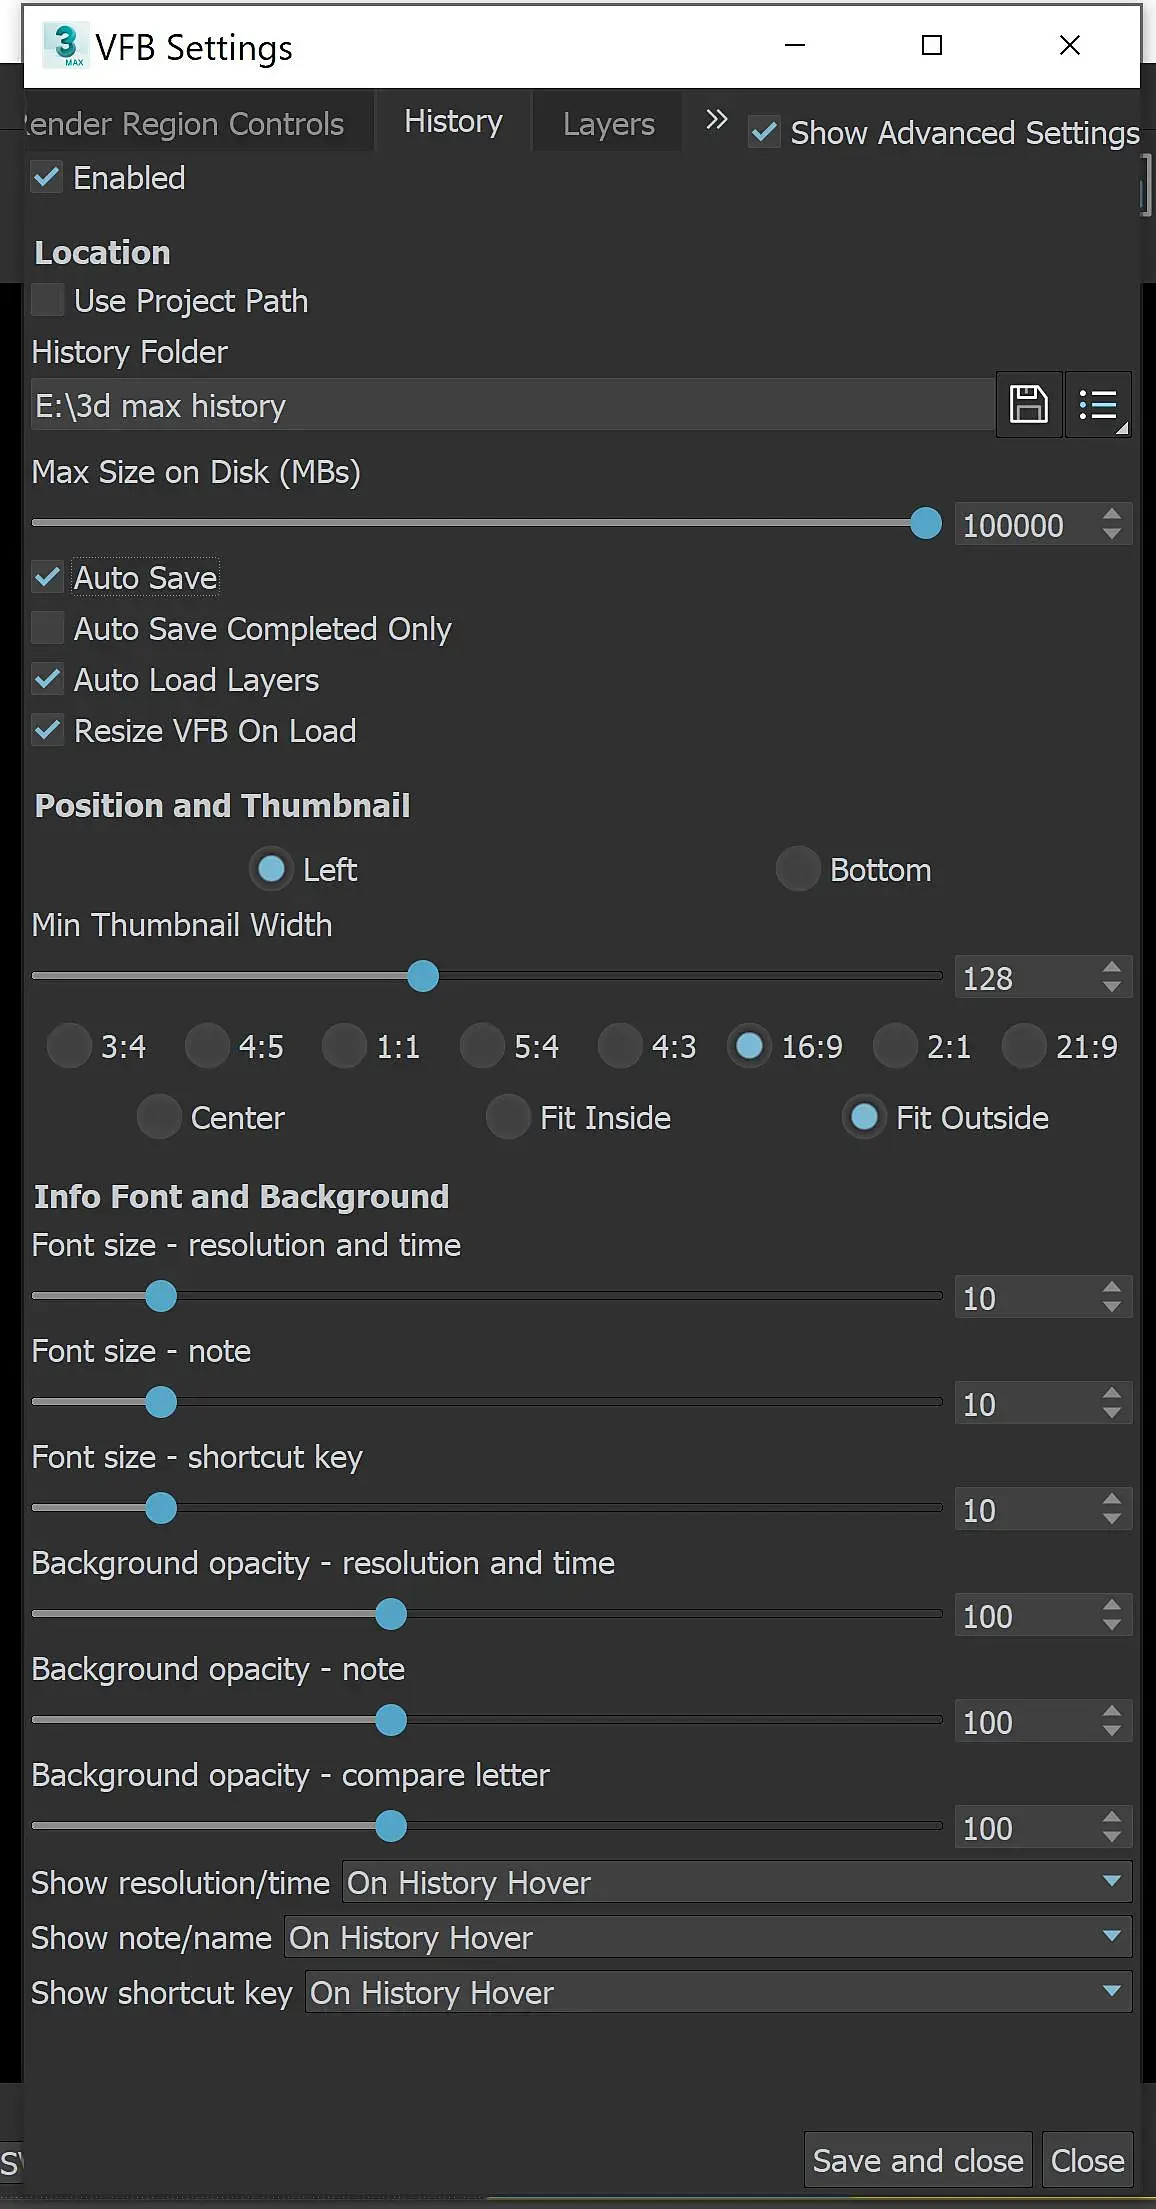Increase resolution and time font size spinner
Viewport: 1156px width, 2209px height.
(1111, 1286)
